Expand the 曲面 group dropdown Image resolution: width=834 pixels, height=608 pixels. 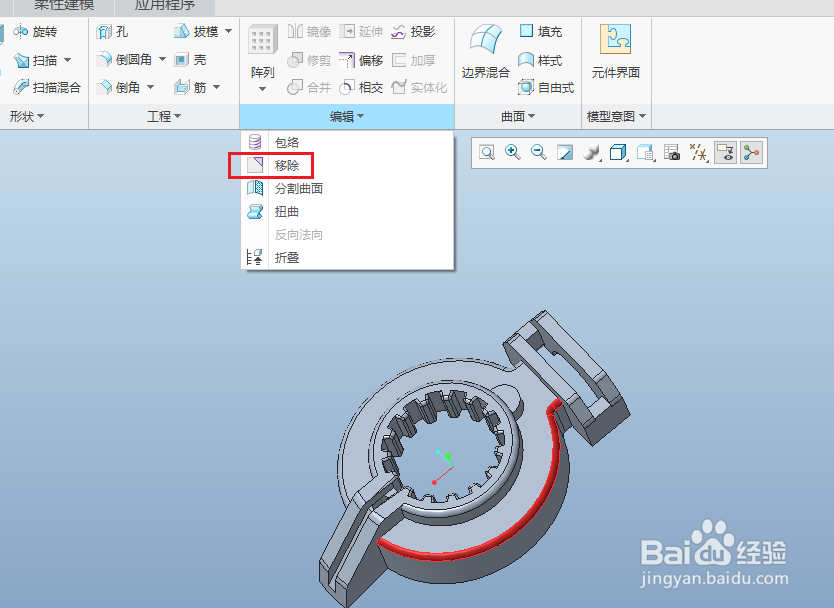coord(518,116)
